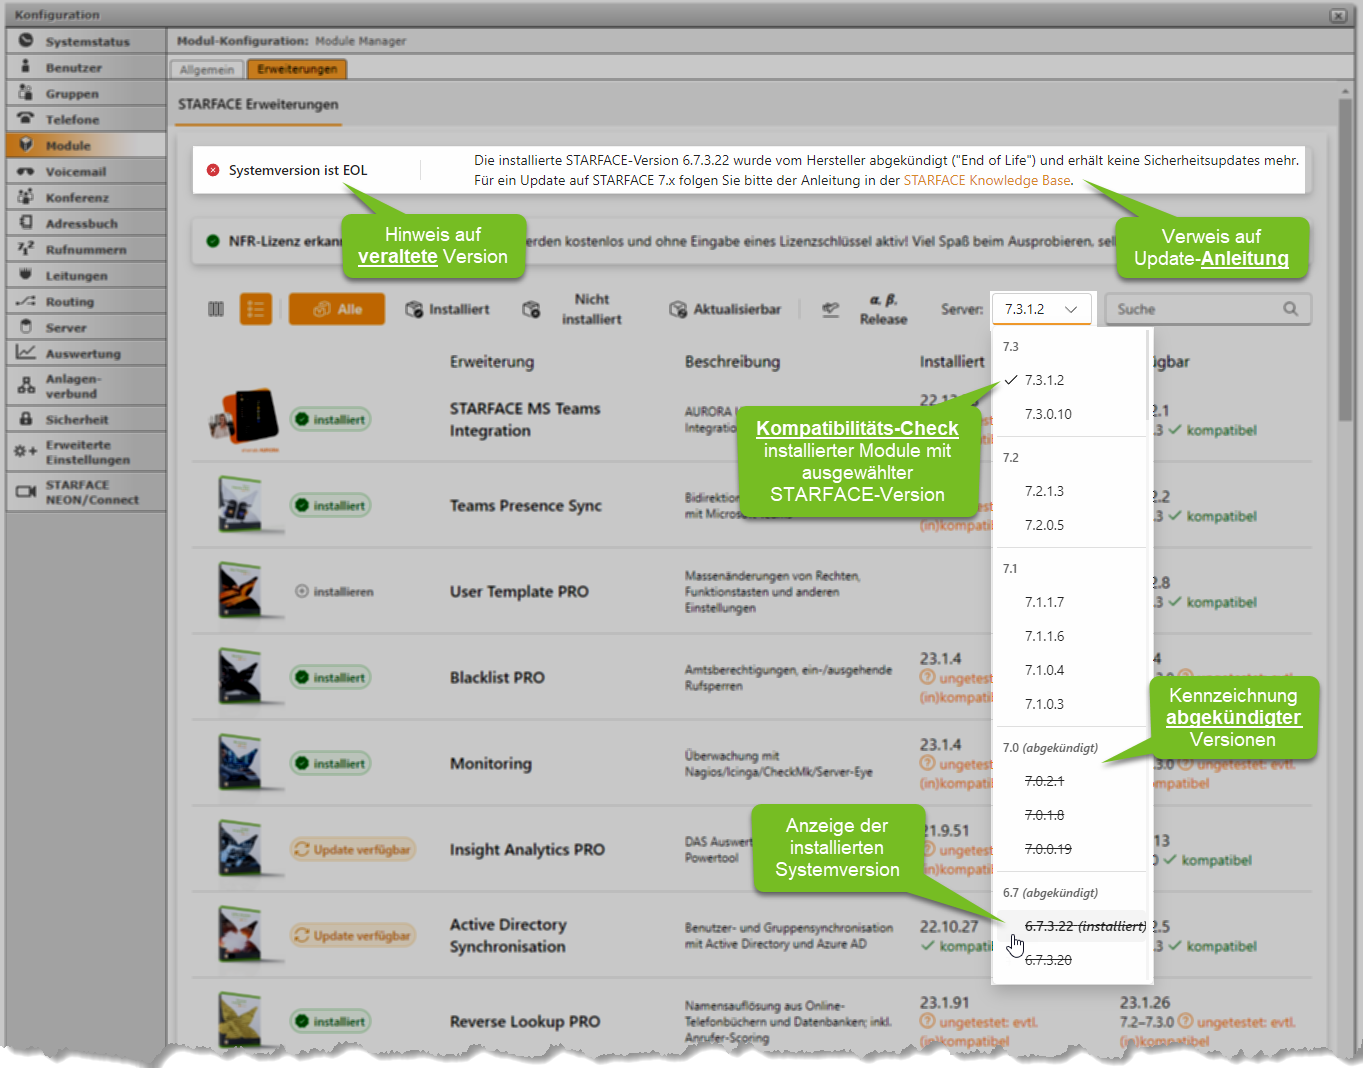Select version 7.3.1.2 in dropdown list
This screenshot has width=1363, height=1068.
(x=1071, y=380)
